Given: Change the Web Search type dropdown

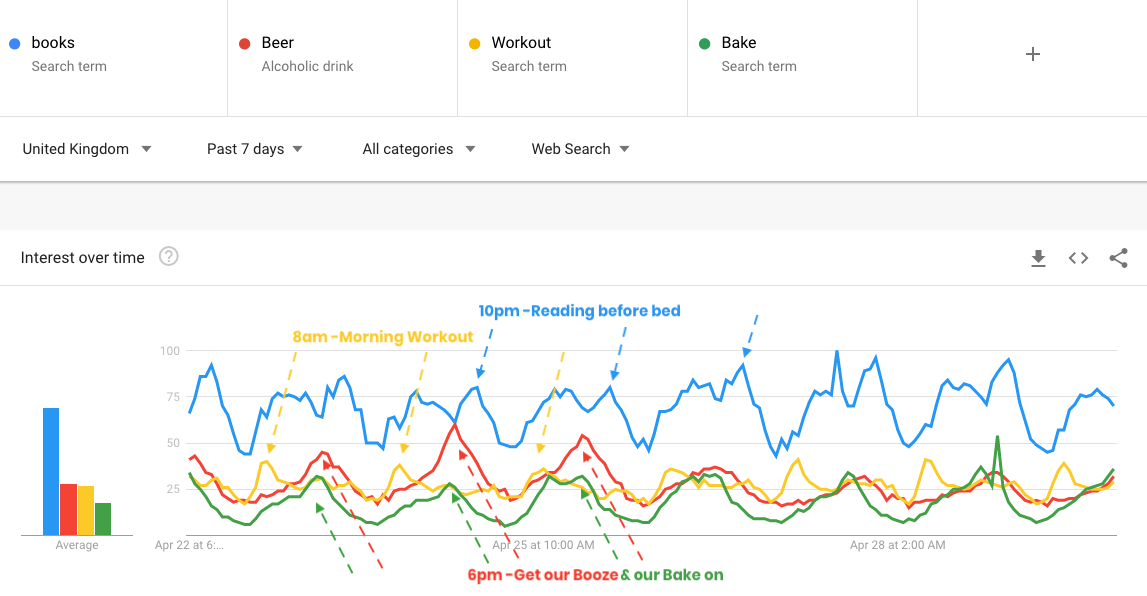Looking at the screenshot, I should click(x=580, y=149).
